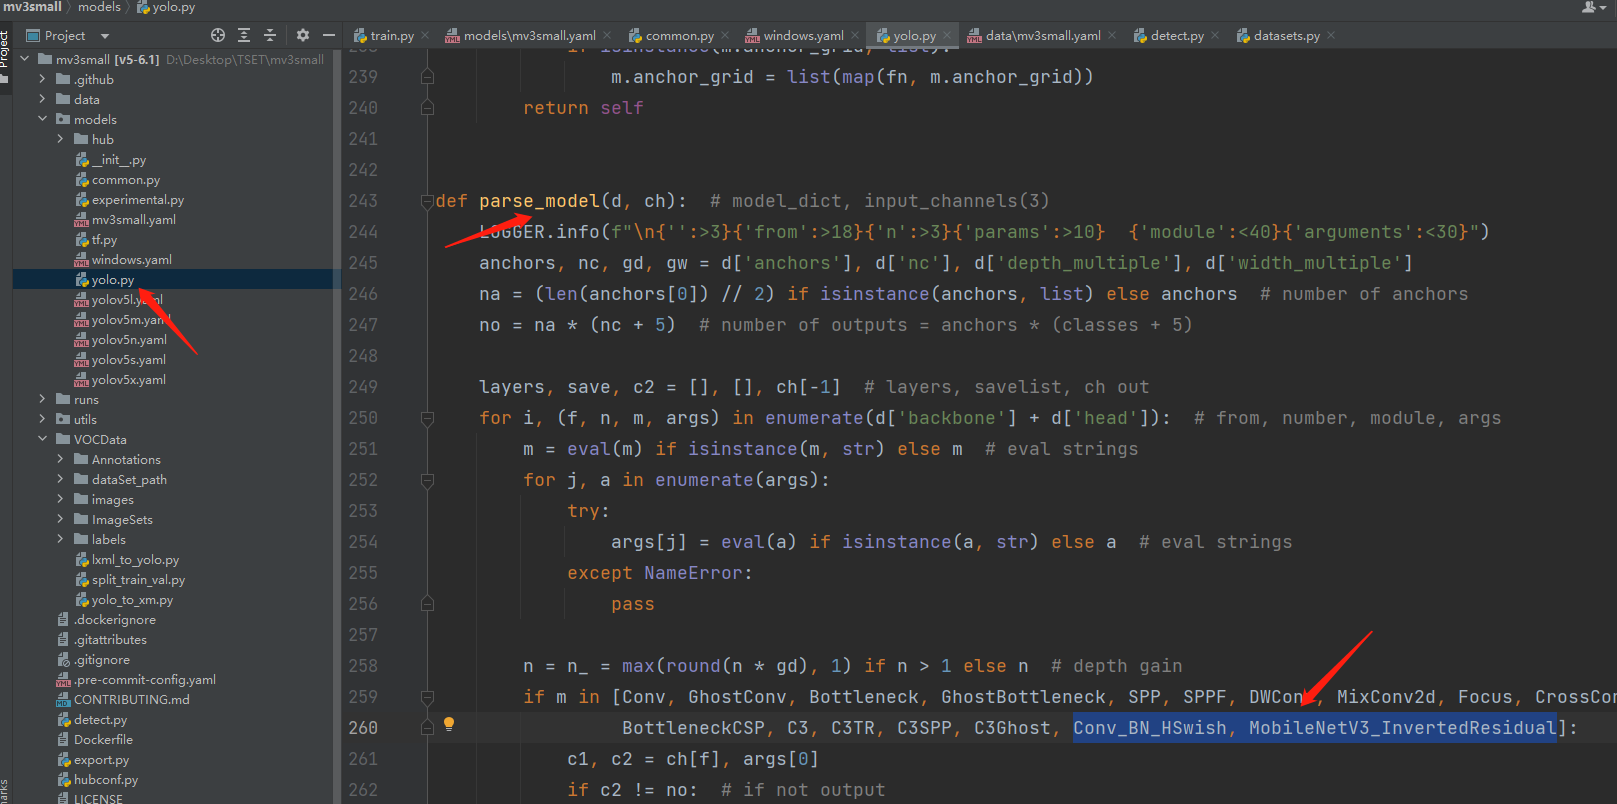
Task: Close the datasets.py tab
Action: point(1331,35)
